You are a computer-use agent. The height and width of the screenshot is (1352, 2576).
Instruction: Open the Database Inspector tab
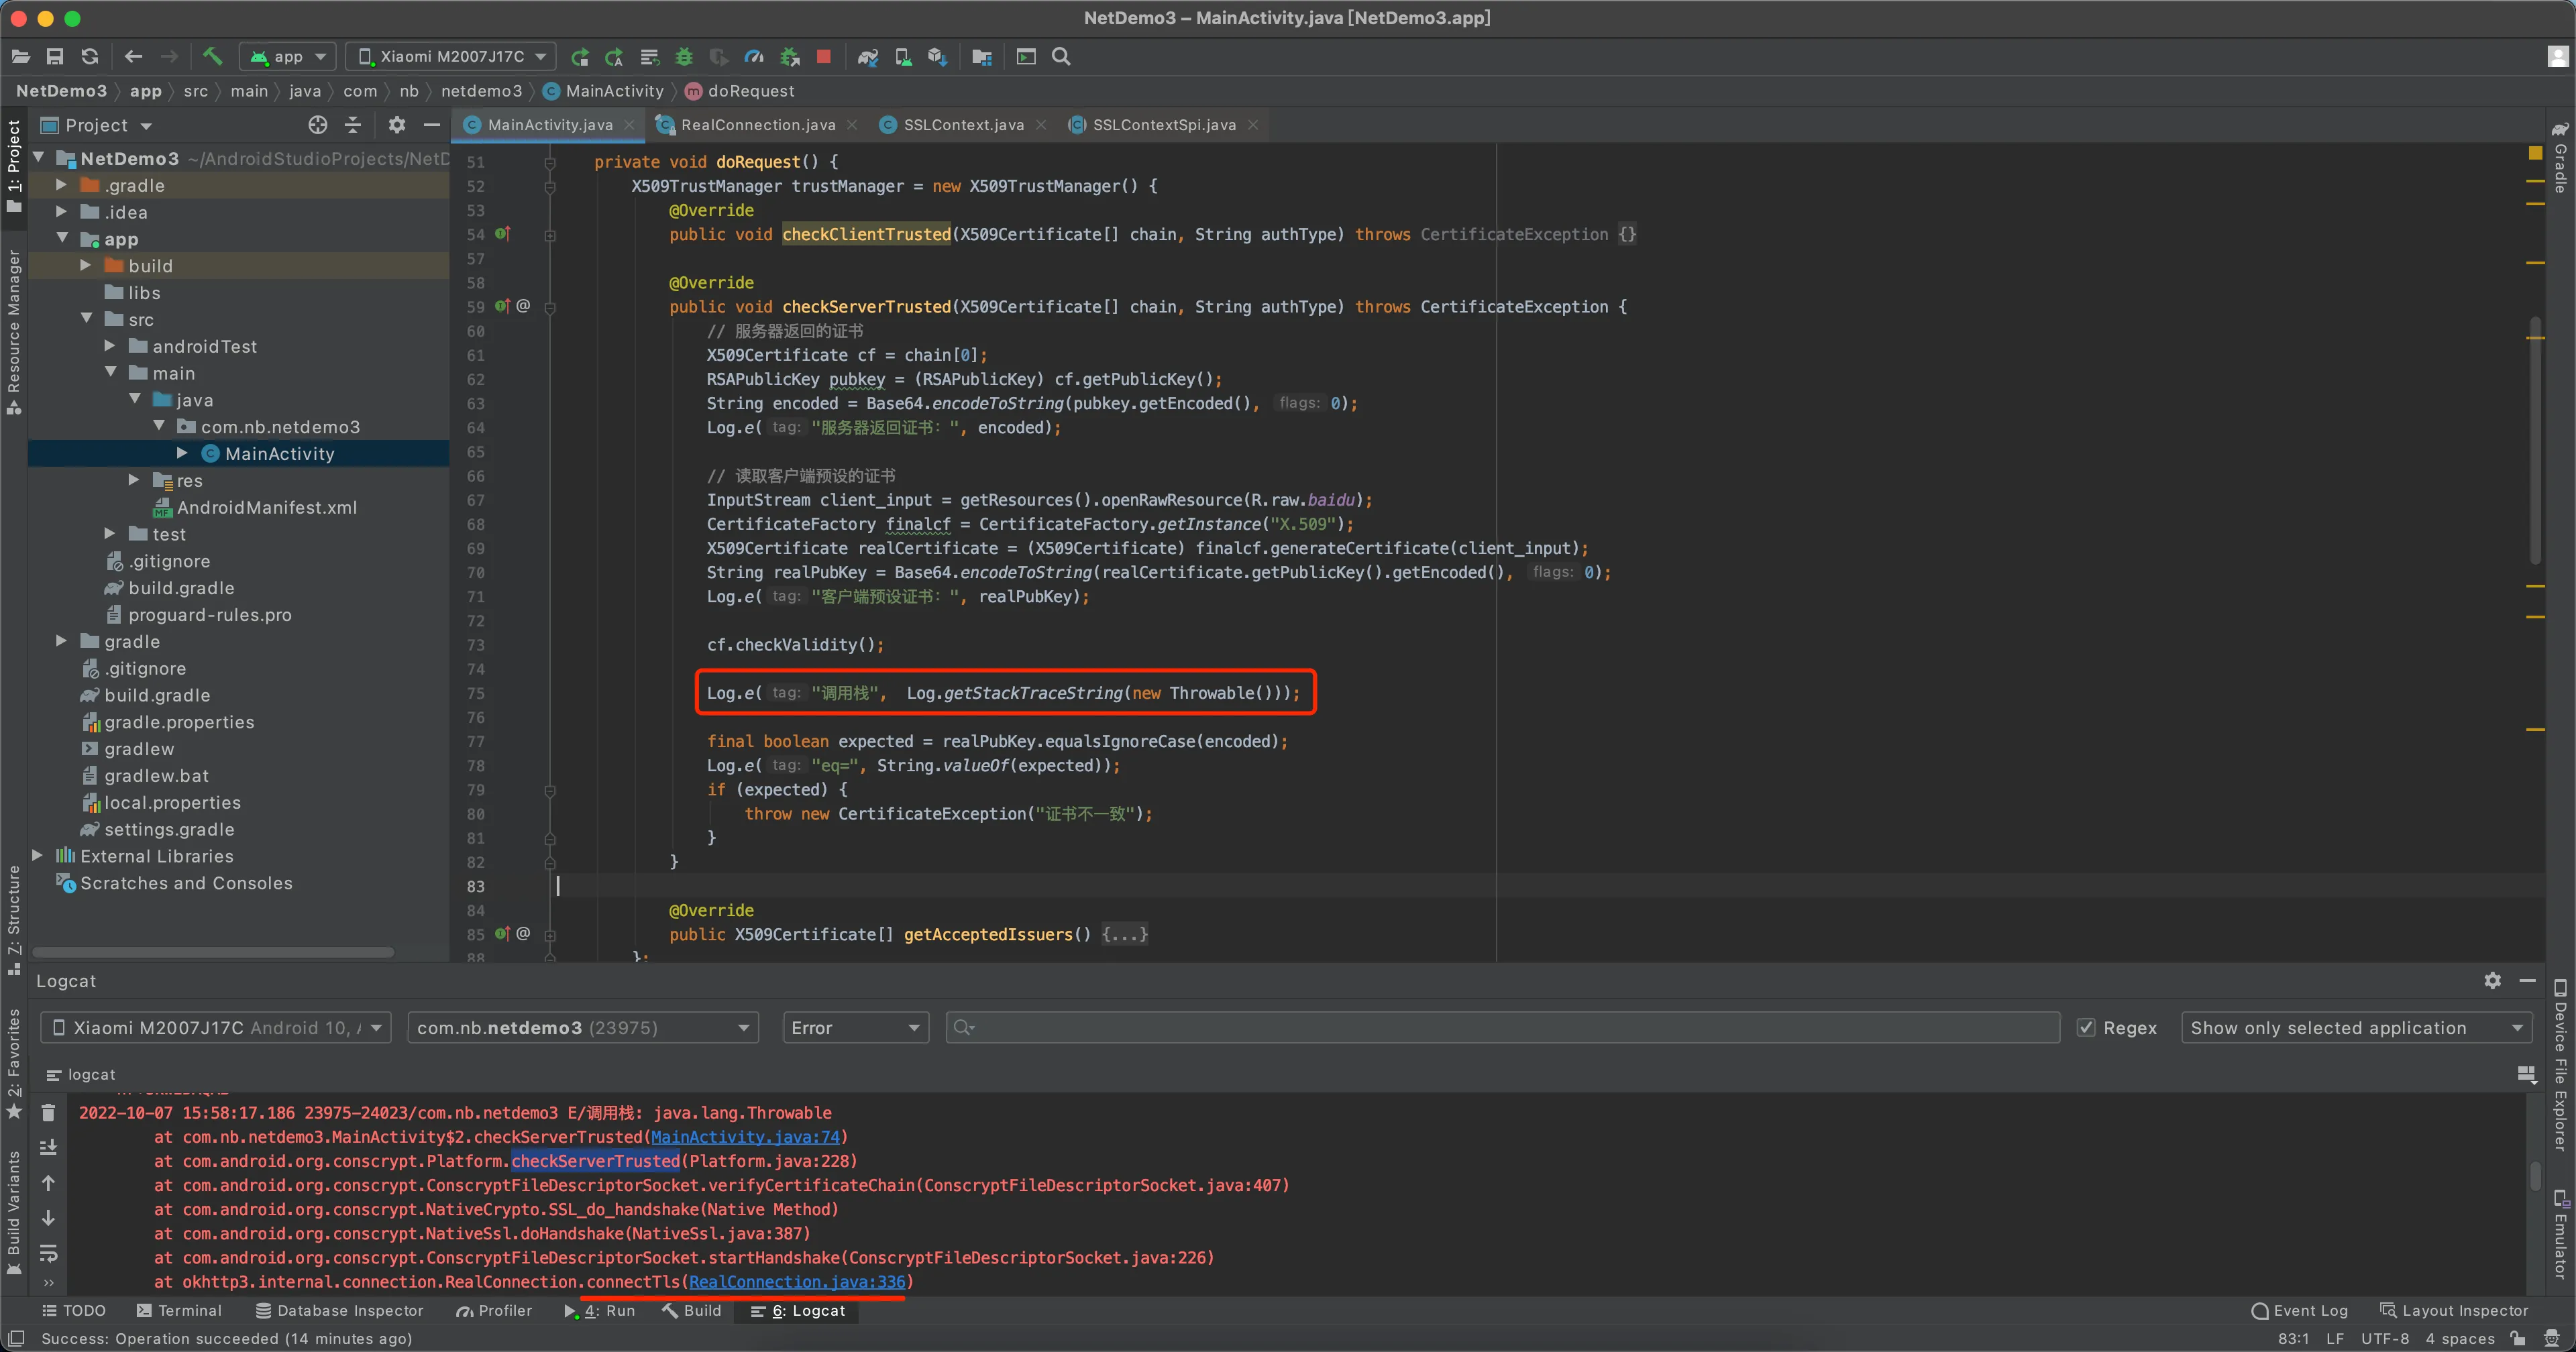point(340,1311)
